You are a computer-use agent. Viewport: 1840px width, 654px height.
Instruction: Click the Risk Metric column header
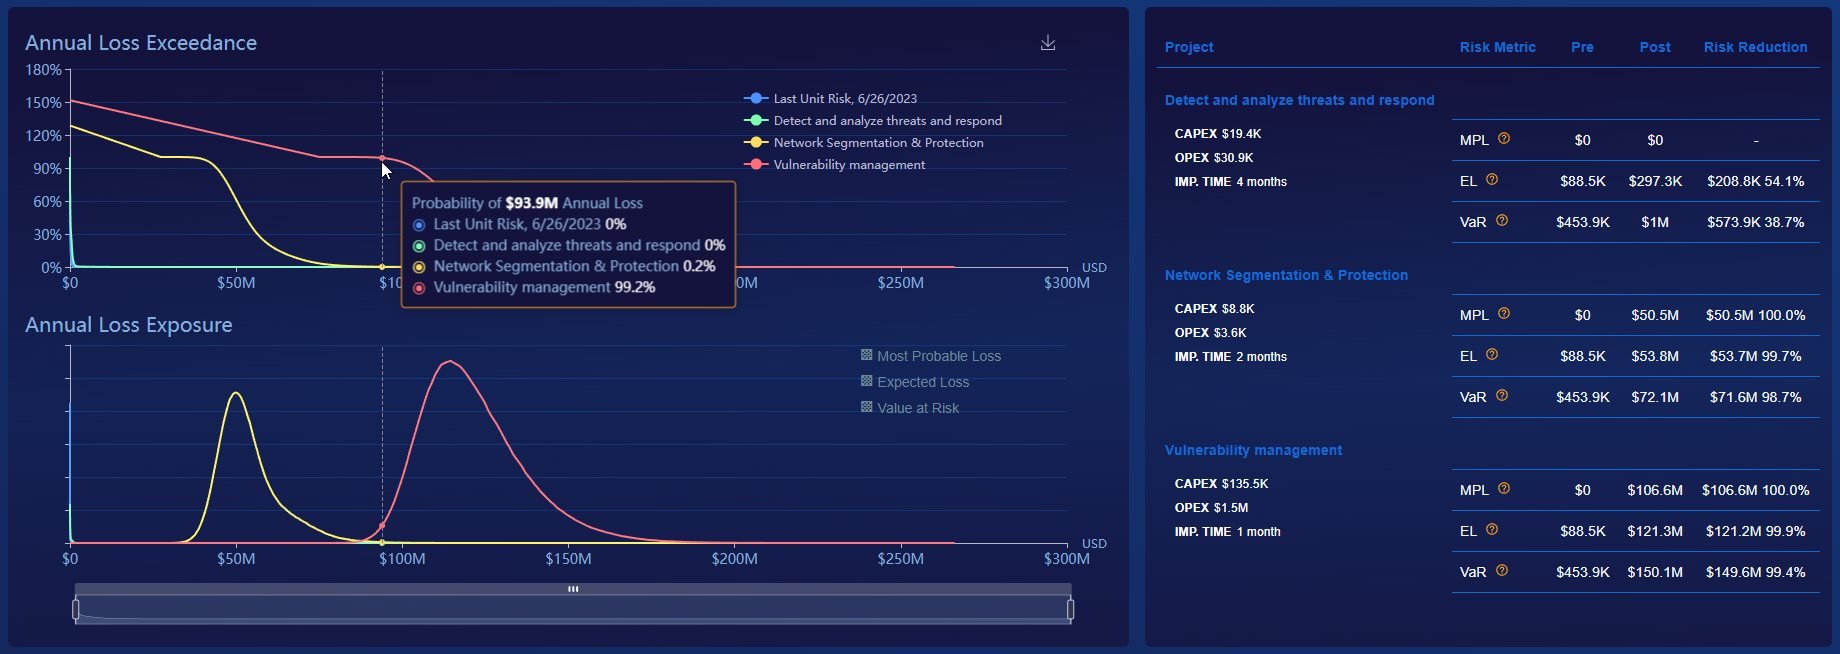(1497, 47)
